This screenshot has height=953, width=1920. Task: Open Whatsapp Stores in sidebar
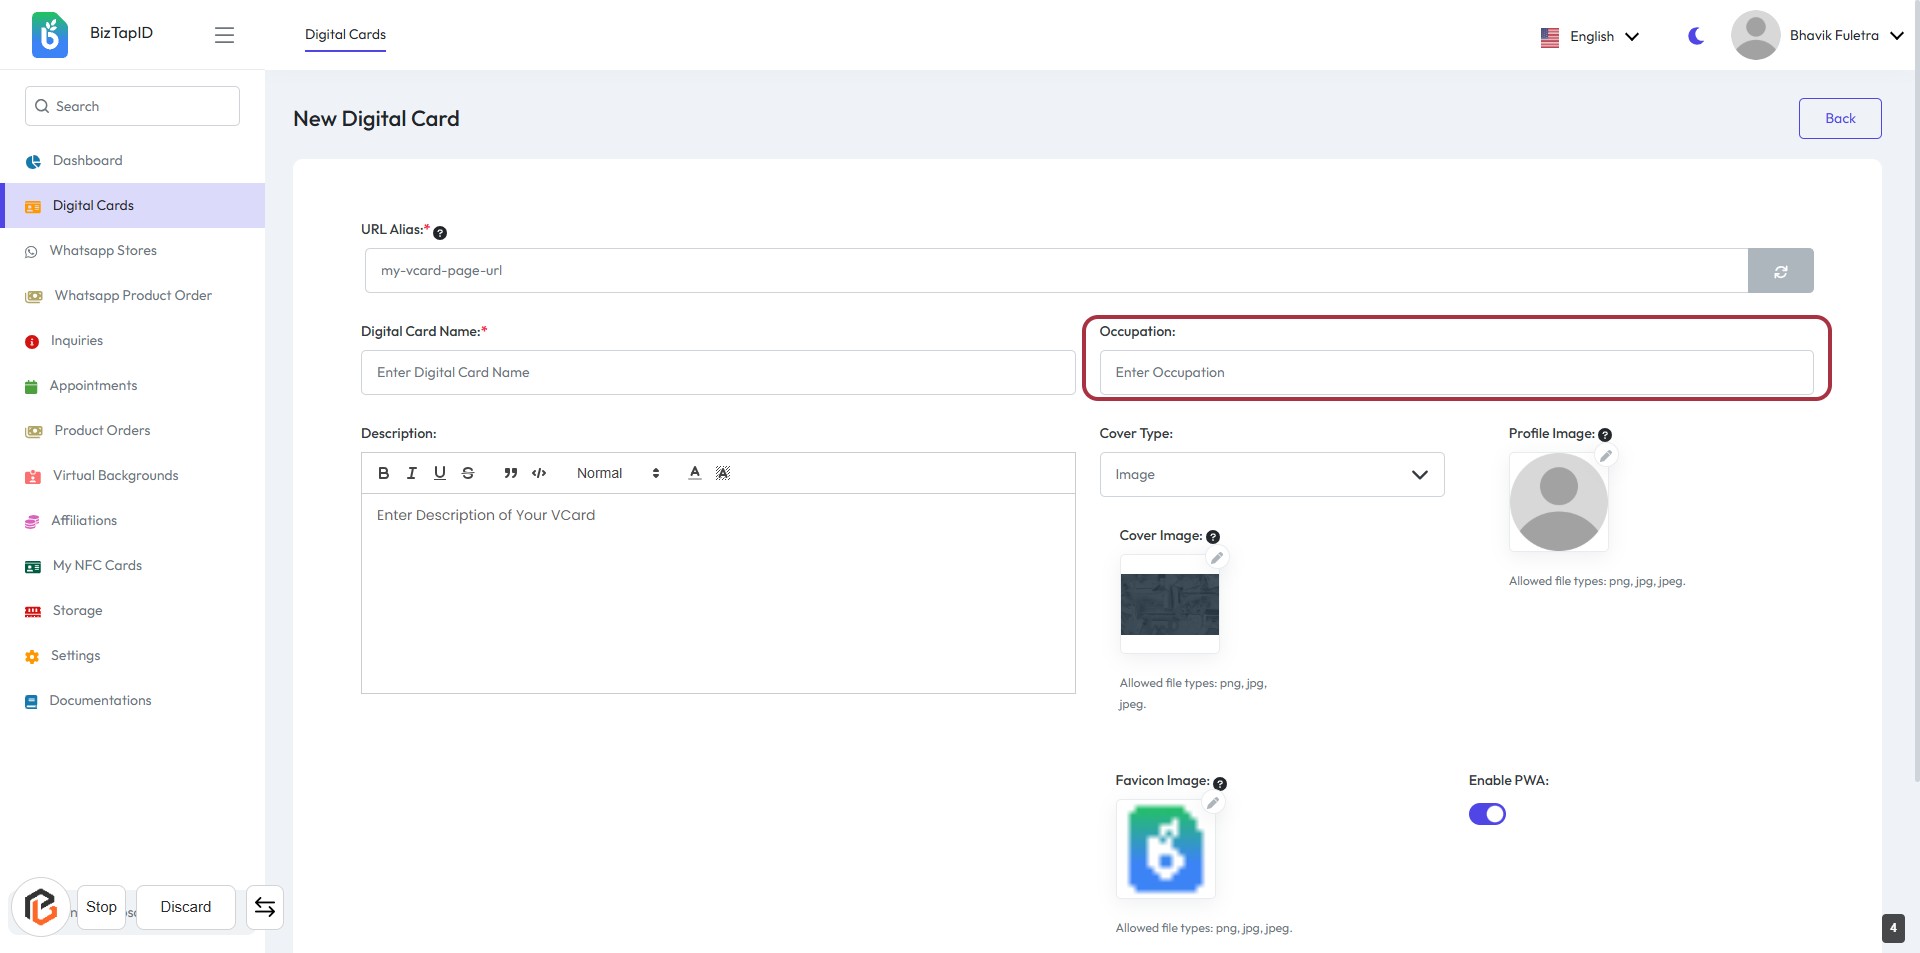pyautogui.click(x=103, y=251)
